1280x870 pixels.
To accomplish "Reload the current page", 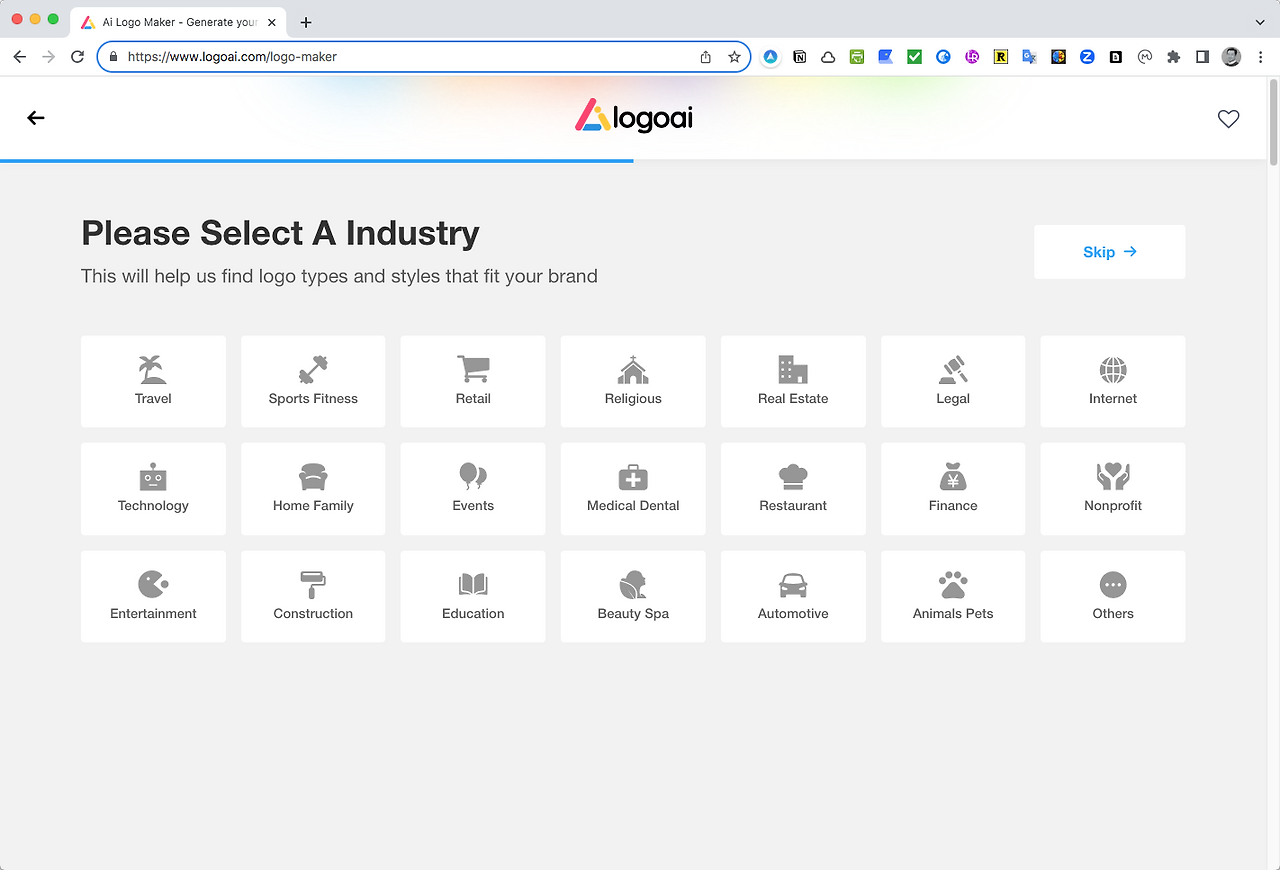I will click(x=77, y=57).
